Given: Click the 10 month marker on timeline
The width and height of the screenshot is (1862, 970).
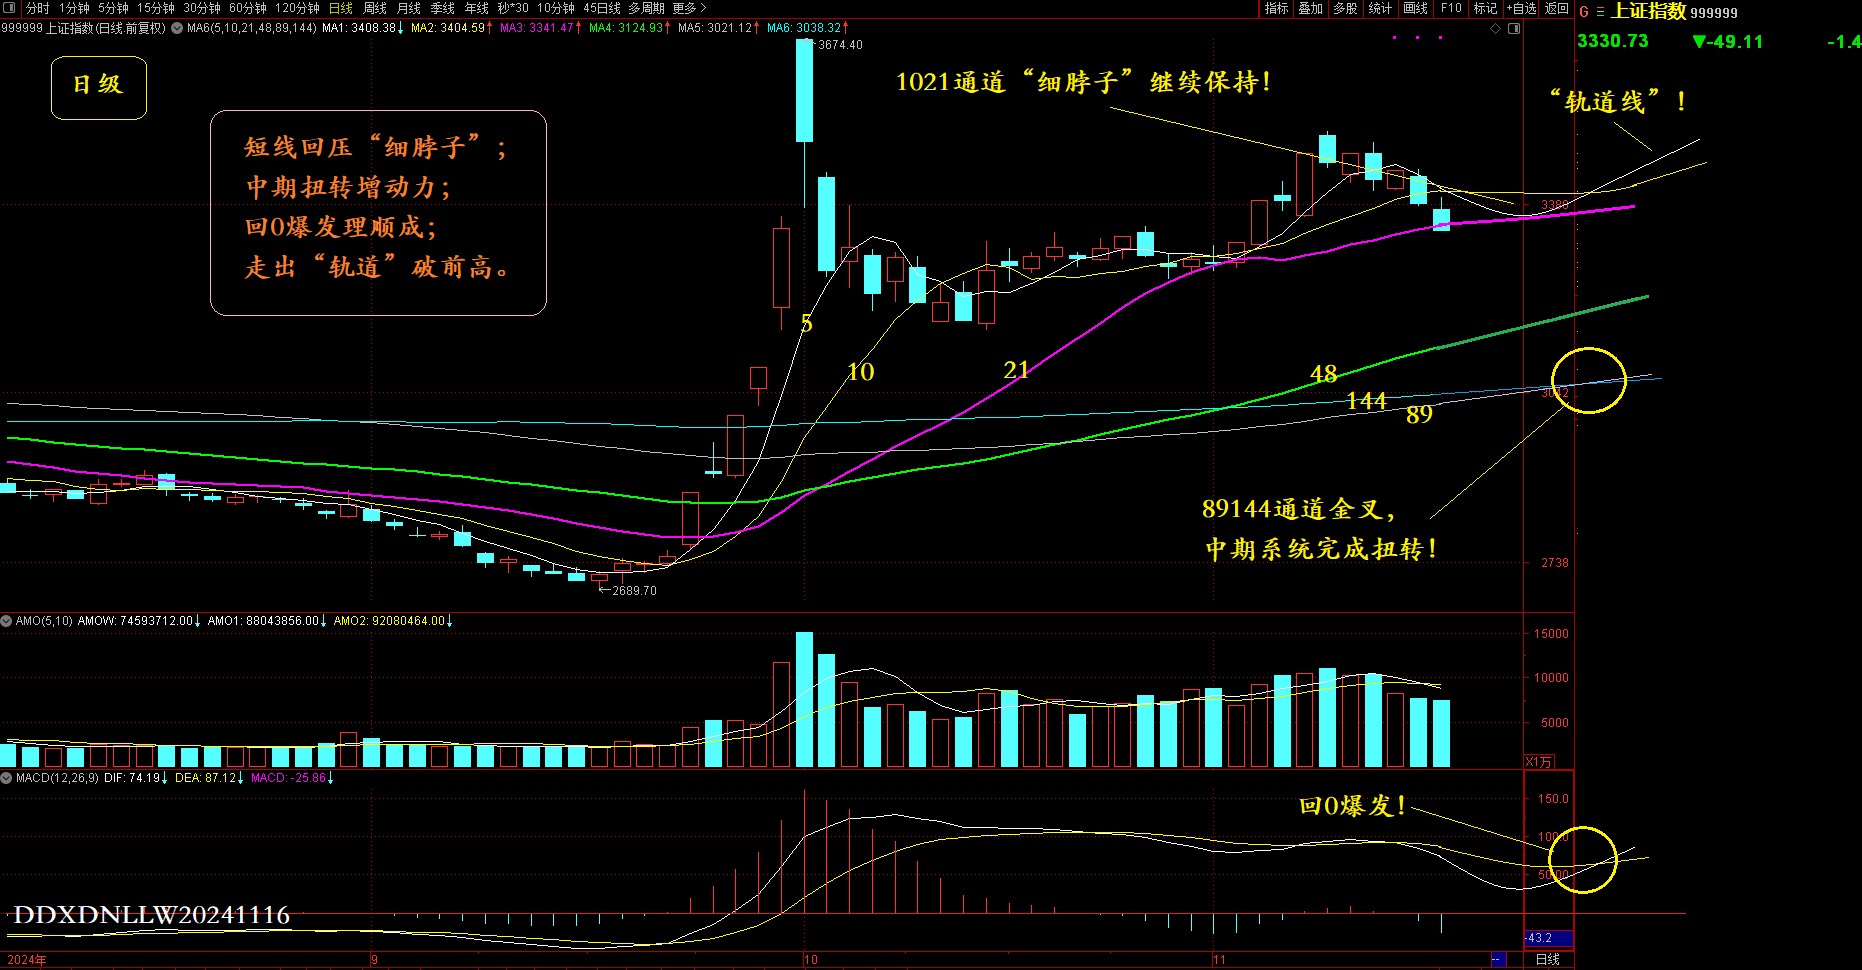Looking at the screenshot, I should tap(810, 960).
